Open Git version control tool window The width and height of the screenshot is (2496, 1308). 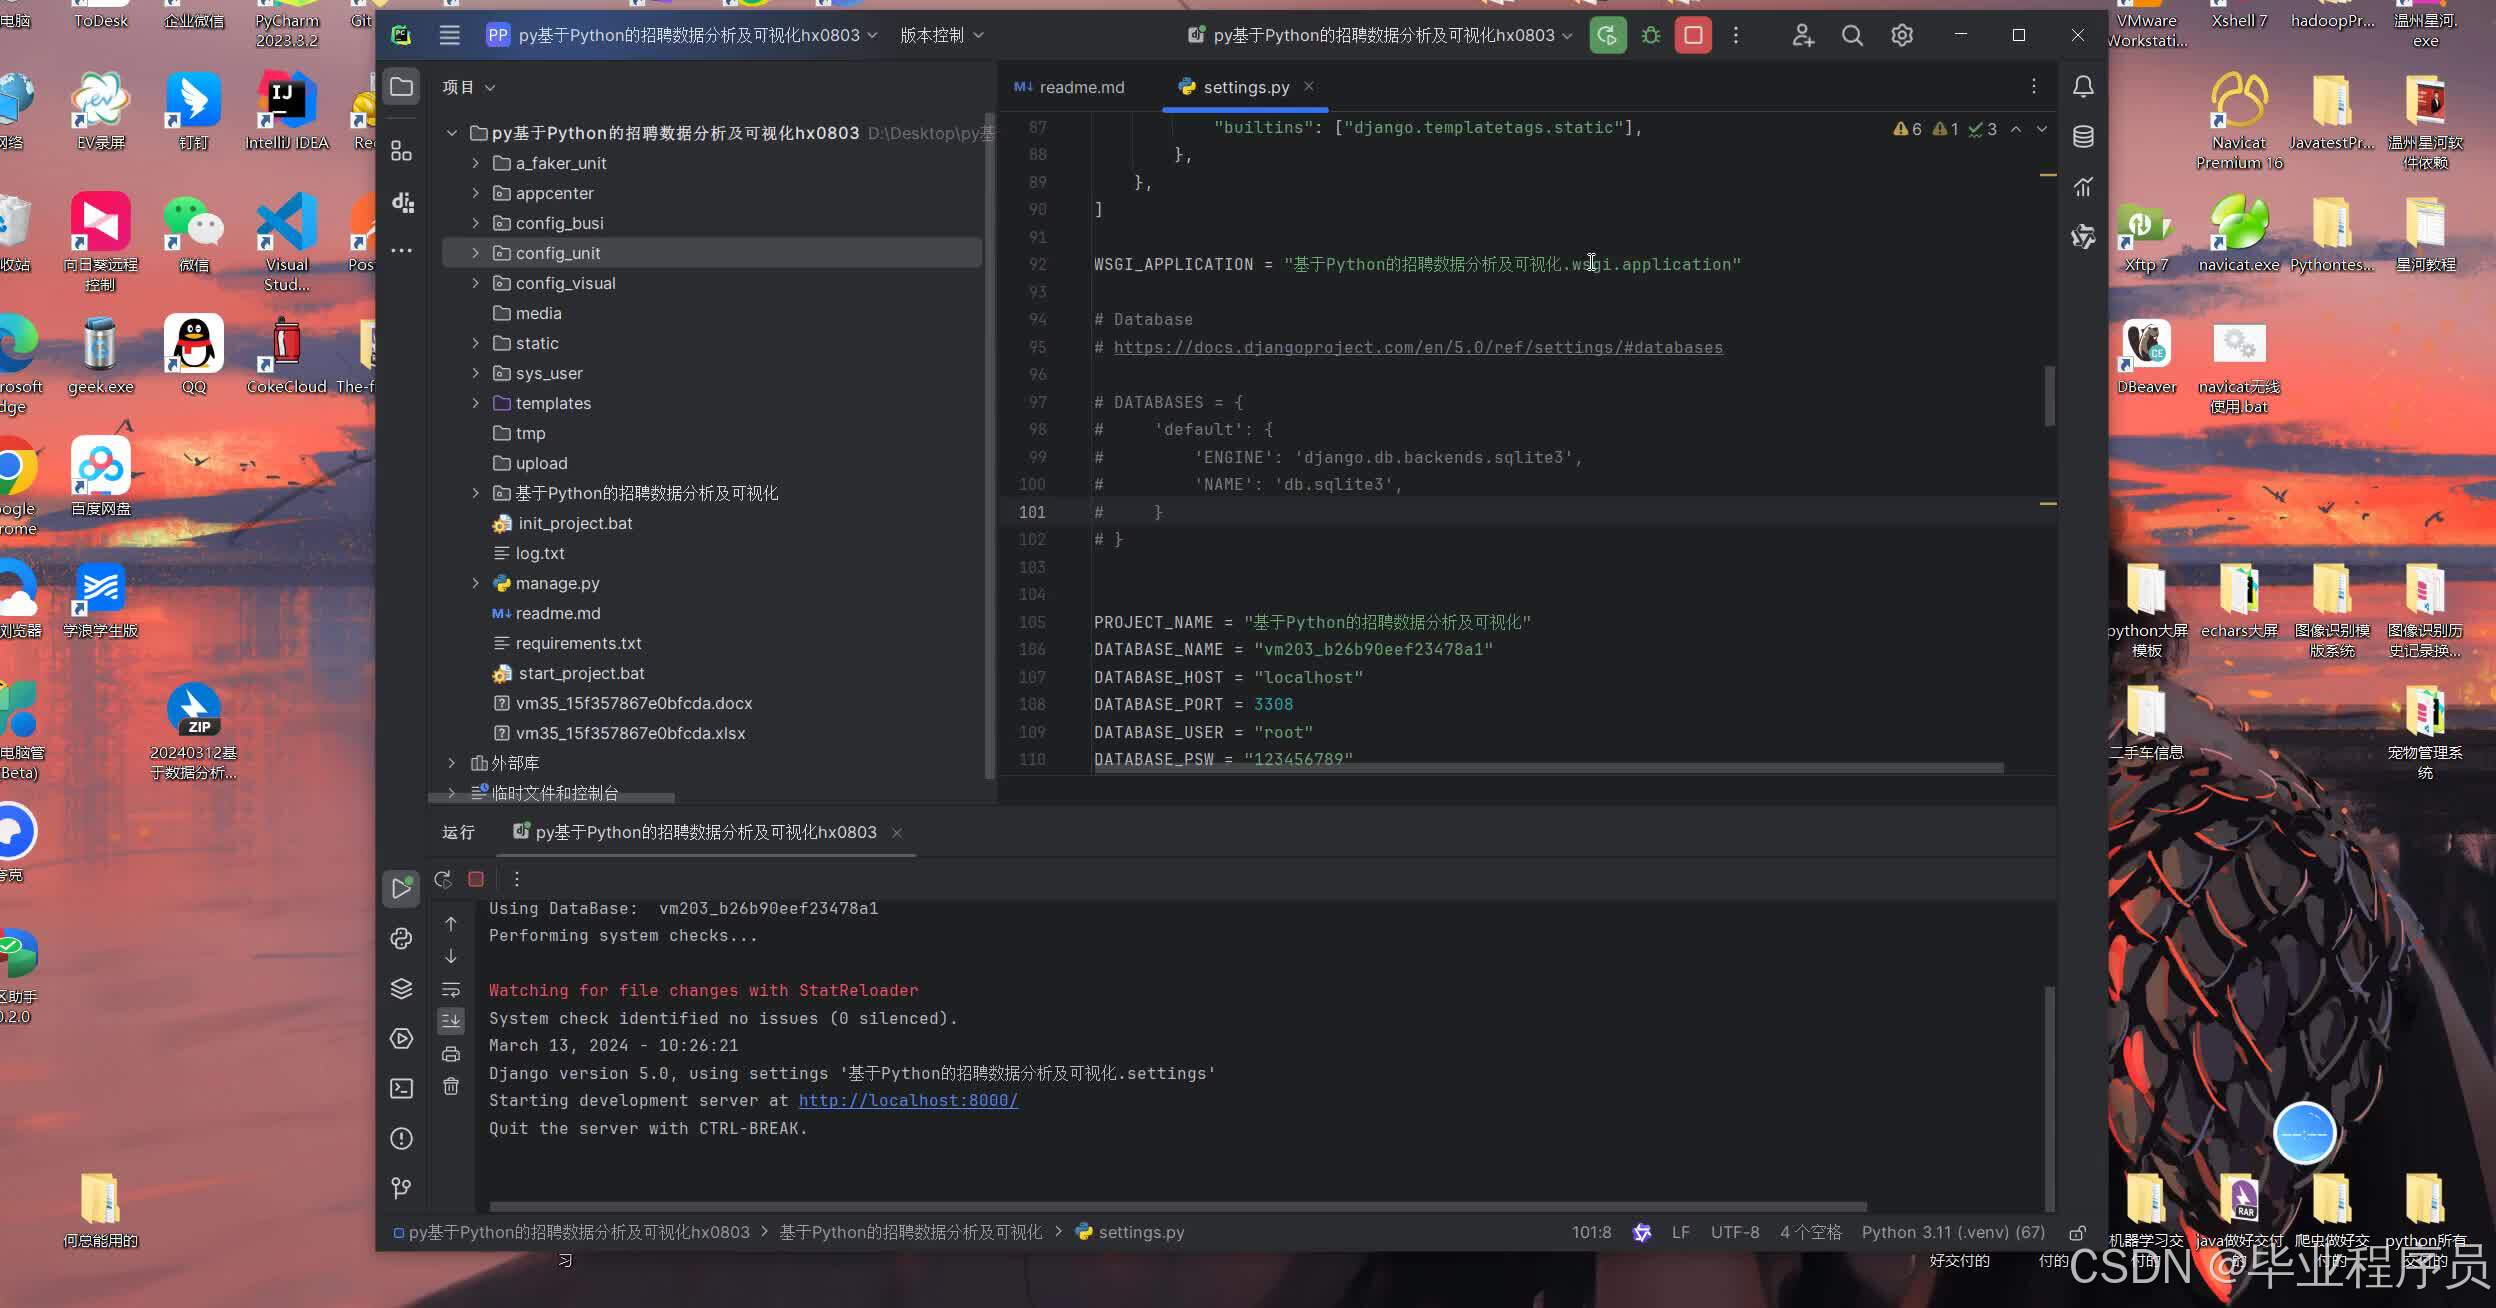(401, 1188)
